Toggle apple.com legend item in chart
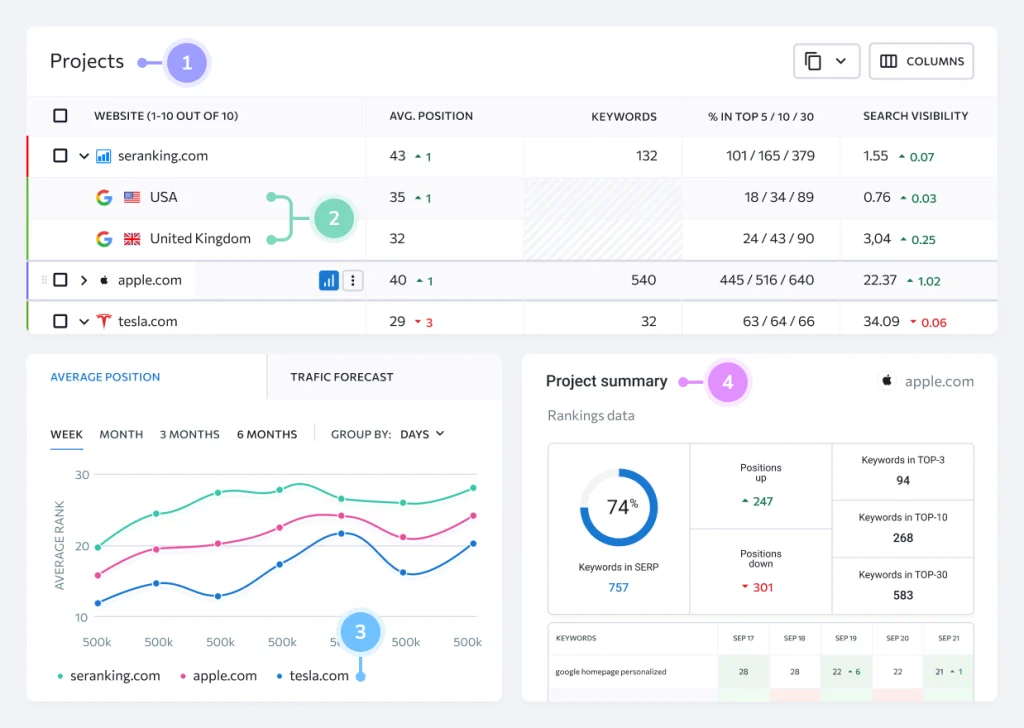 [x=219, y=676]
